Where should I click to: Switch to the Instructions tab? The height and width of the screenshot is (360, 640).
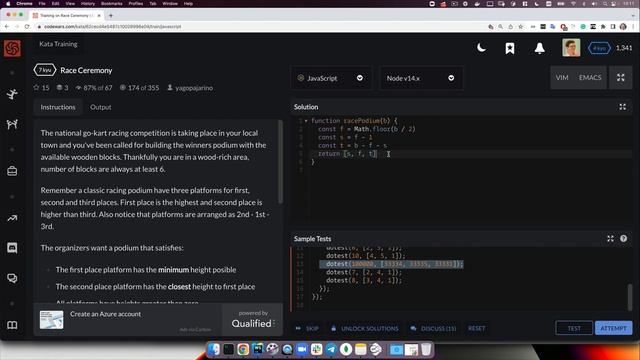pyautogui.click(x=58, y=107)
